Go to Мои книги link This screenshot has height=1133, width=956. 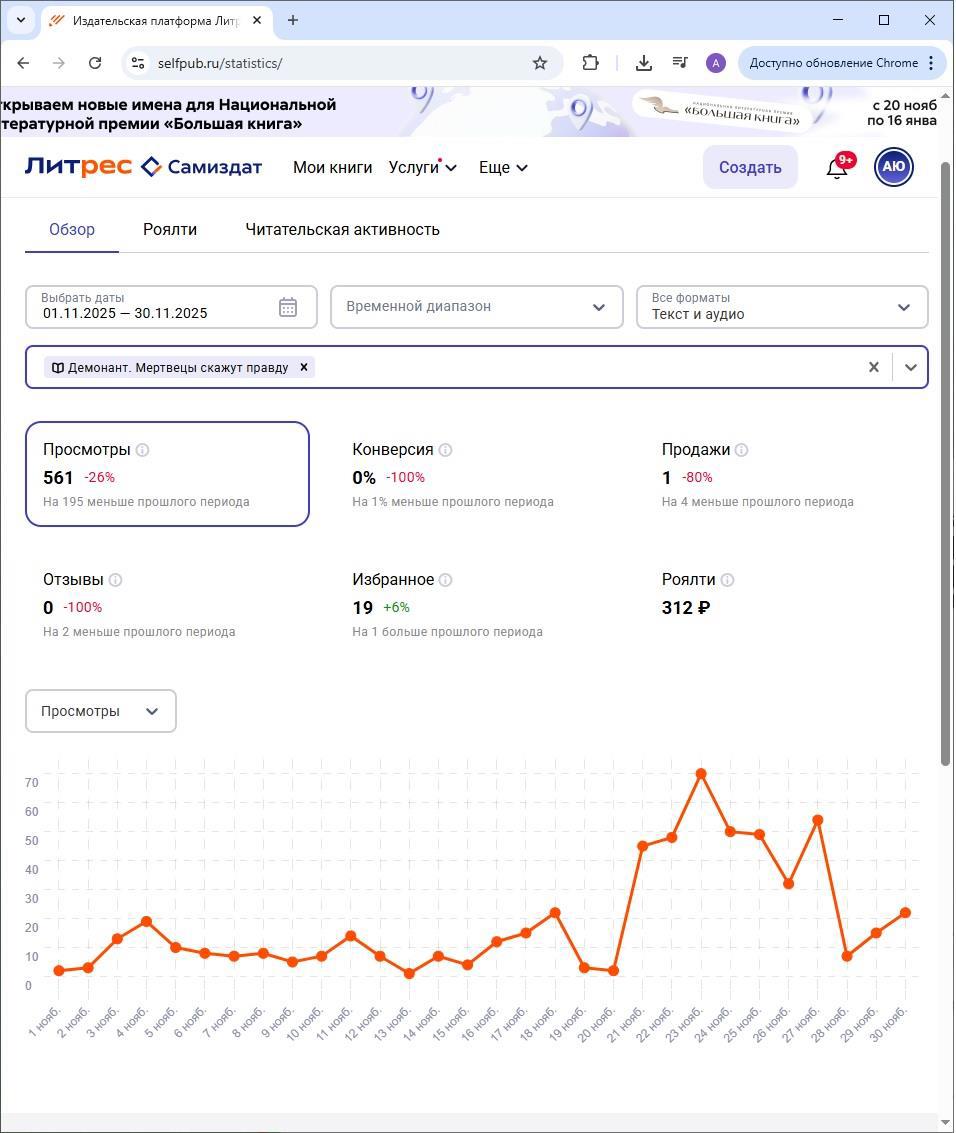332,167
